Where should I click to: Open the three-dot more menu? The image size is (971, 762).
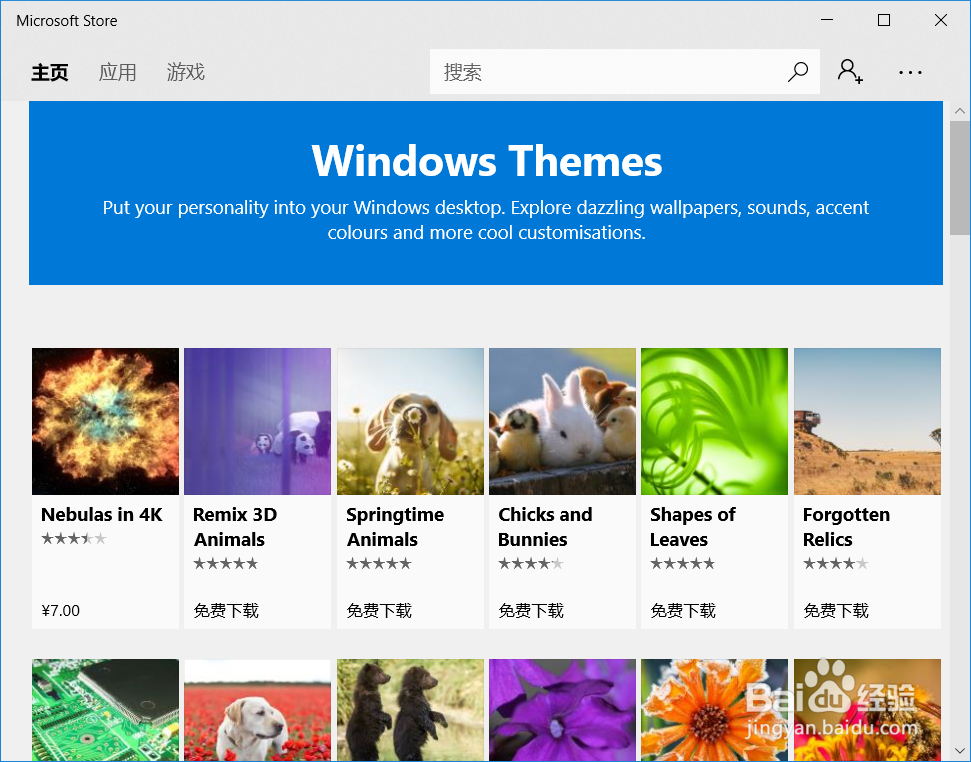[910, 72]
